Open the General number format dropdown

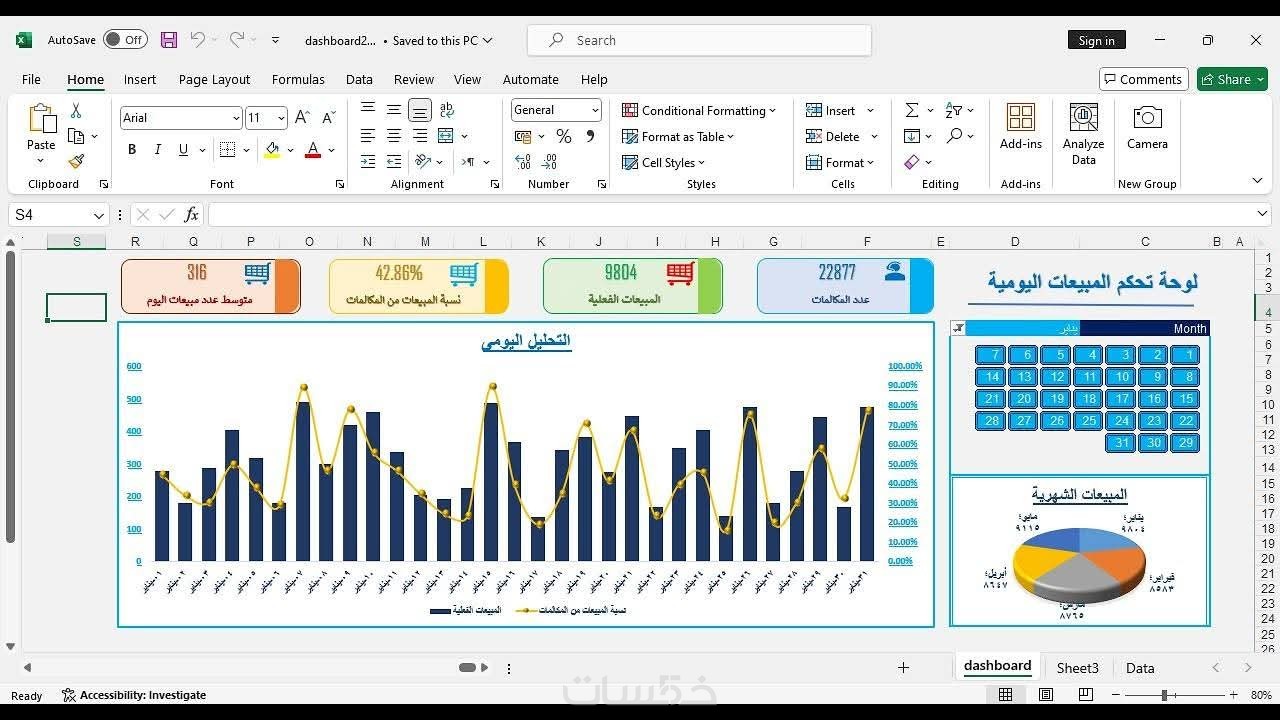[x=595, y=110]
